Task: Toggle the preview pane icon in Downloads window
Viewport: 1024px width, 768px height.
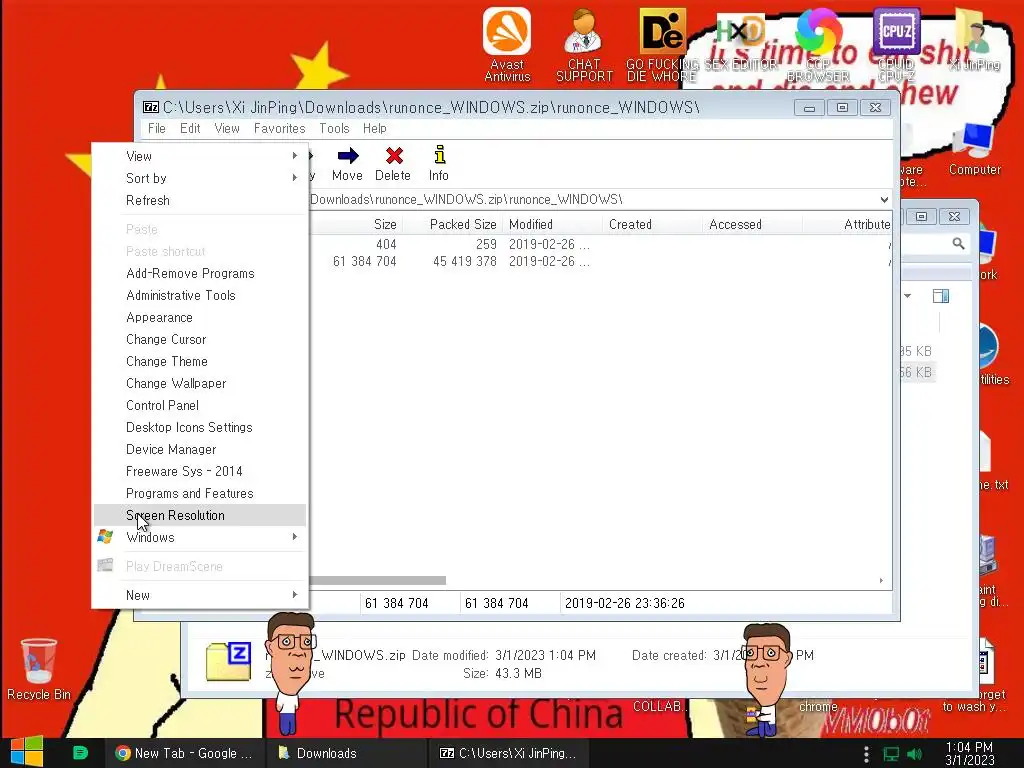Action: tap(941, 296)
